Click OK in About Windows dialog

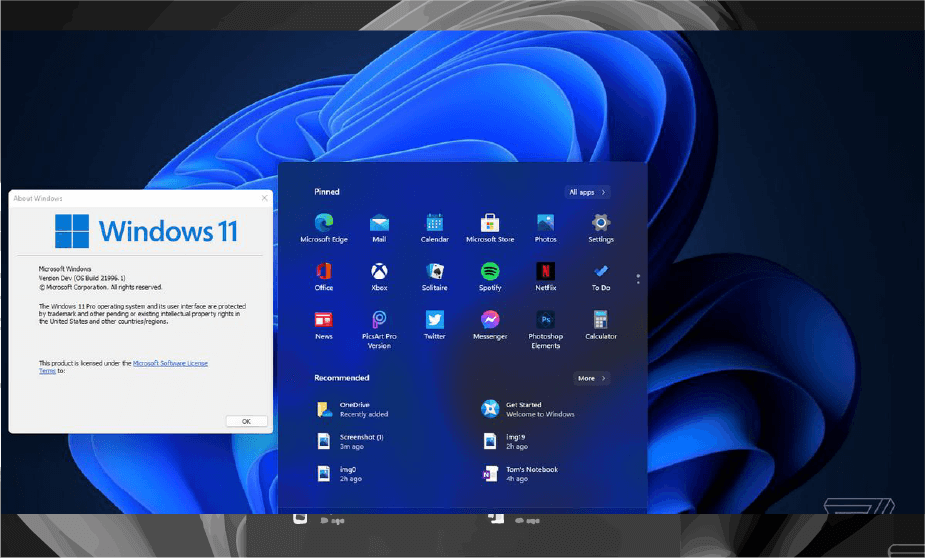[x=246, y=421]
